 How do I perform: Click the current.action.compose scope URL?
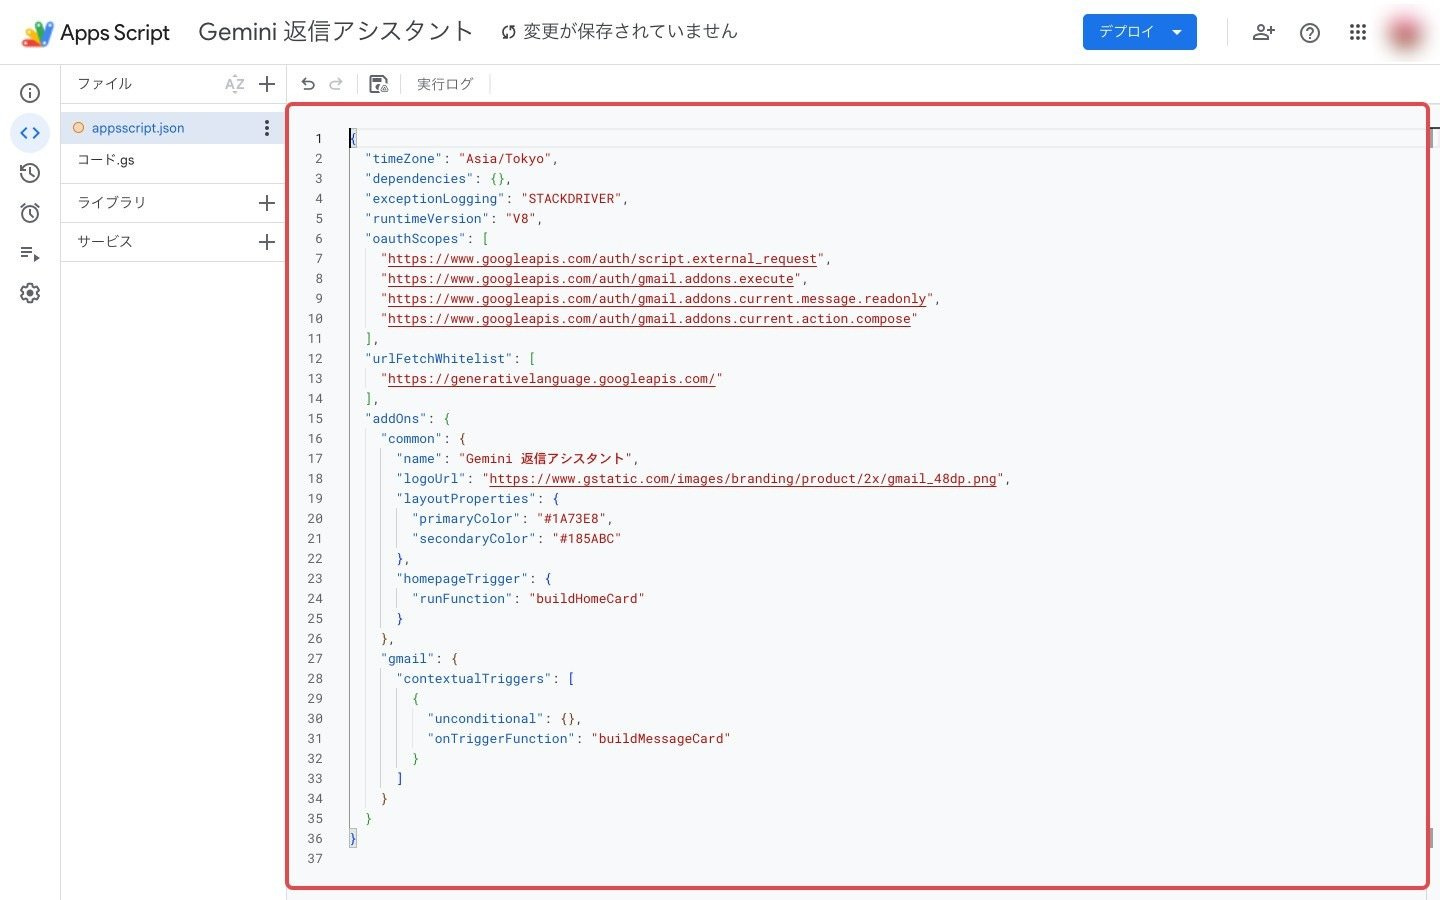pos(649,319)
